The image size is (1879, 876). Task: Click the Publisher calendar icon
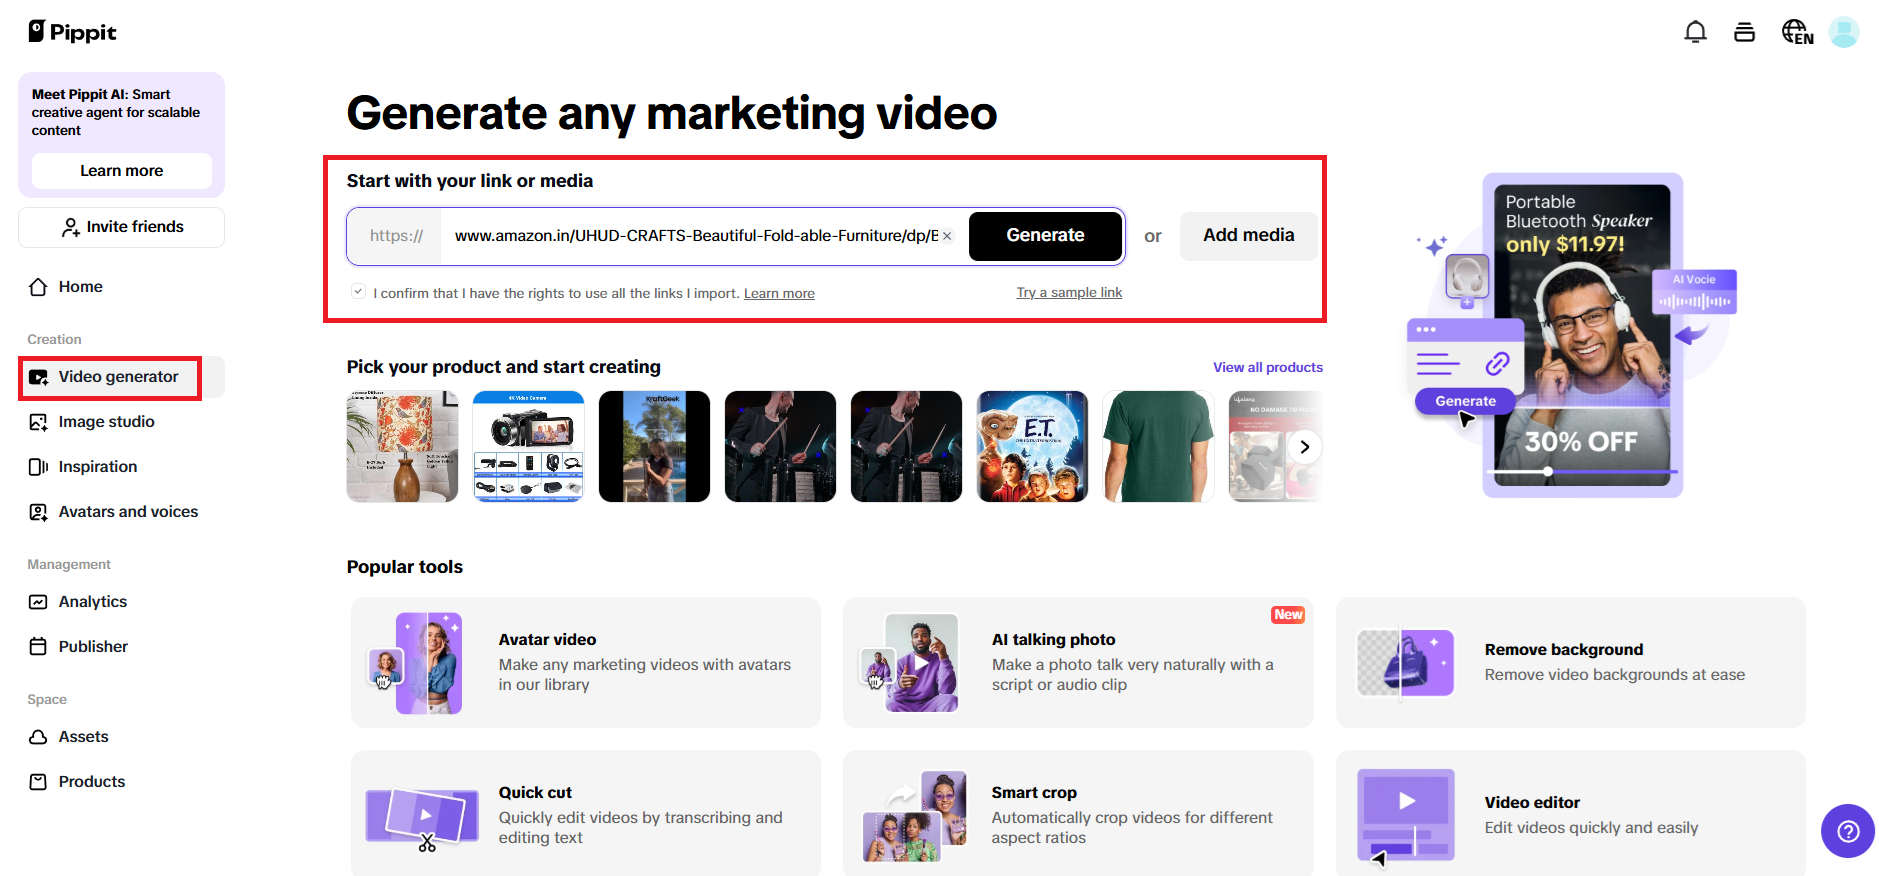38,647
